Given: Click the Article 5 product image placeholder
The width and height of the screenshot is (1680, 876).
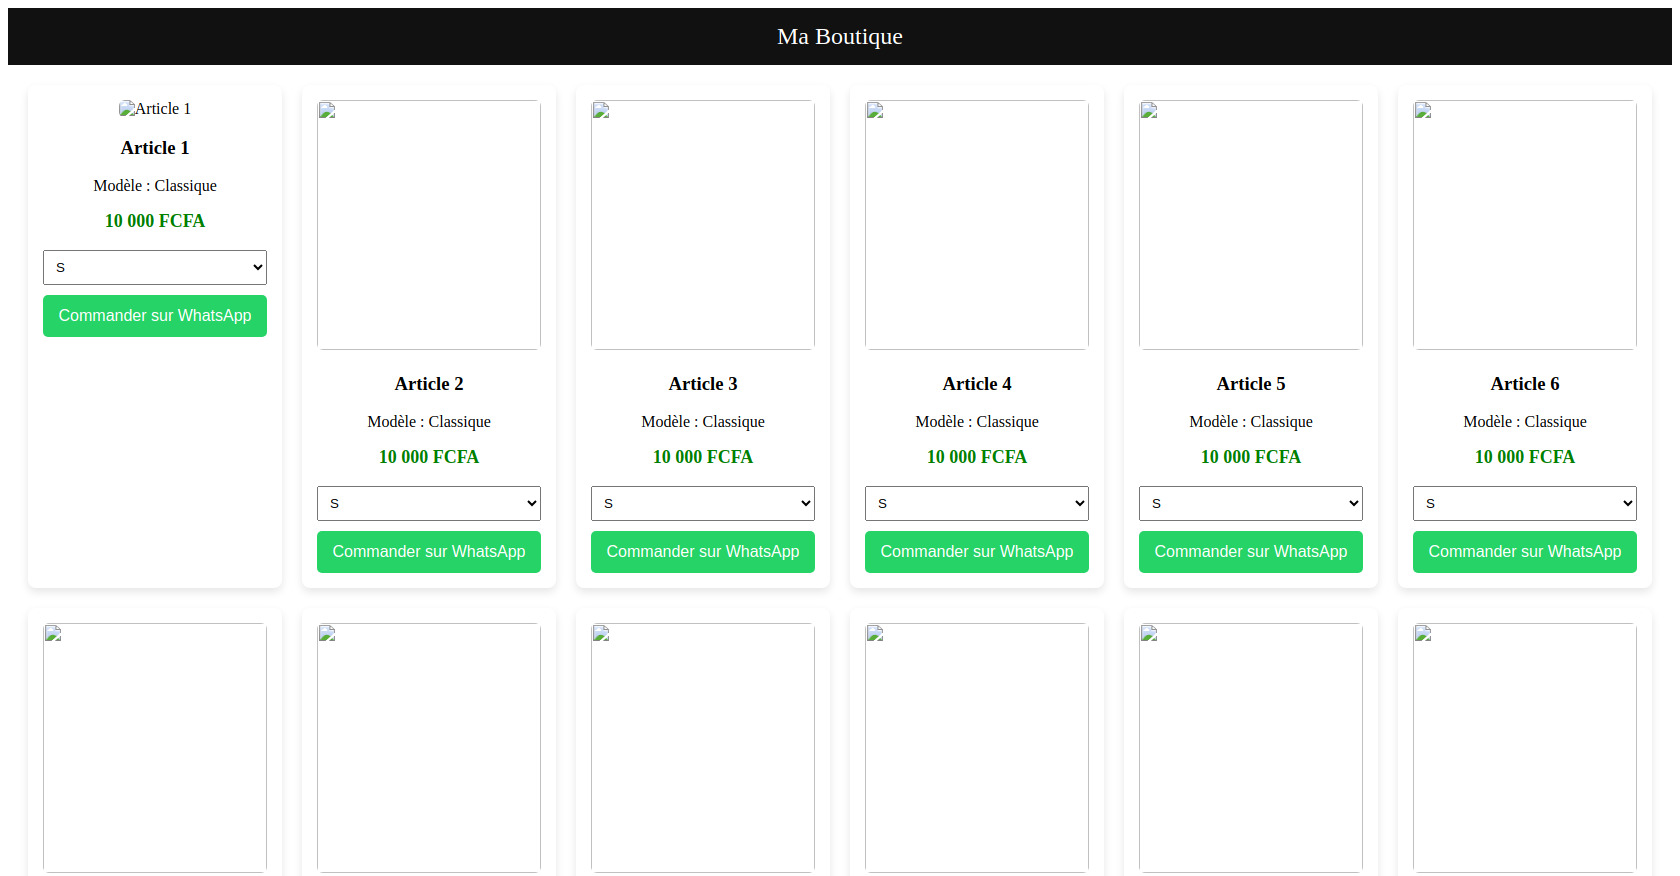Looking at the screenshot, I should pyautogui.click(x=1250, y=225).
